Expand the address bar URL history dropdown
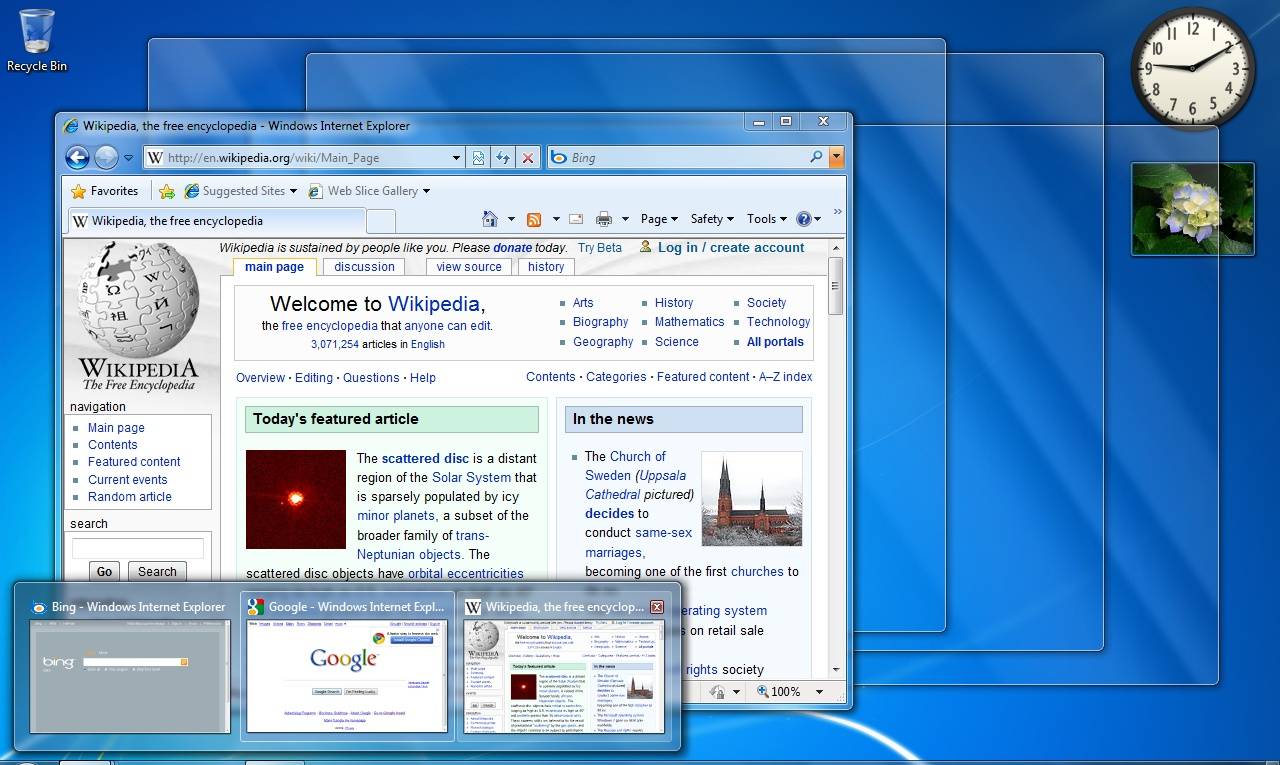Screen dimensions: 1280x765 click(456, 157)
